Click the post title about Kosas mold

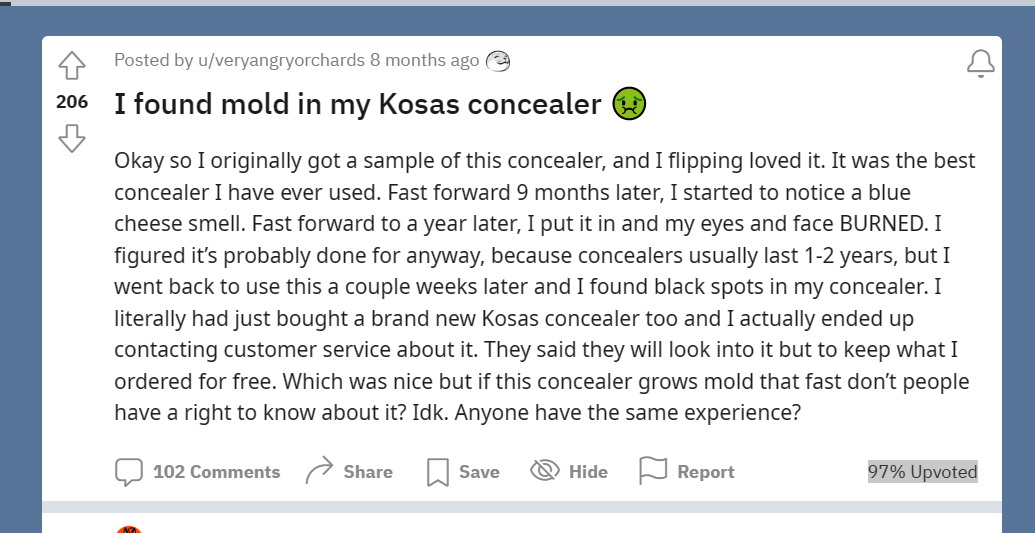pyautogui.click(x=358, y=104)
